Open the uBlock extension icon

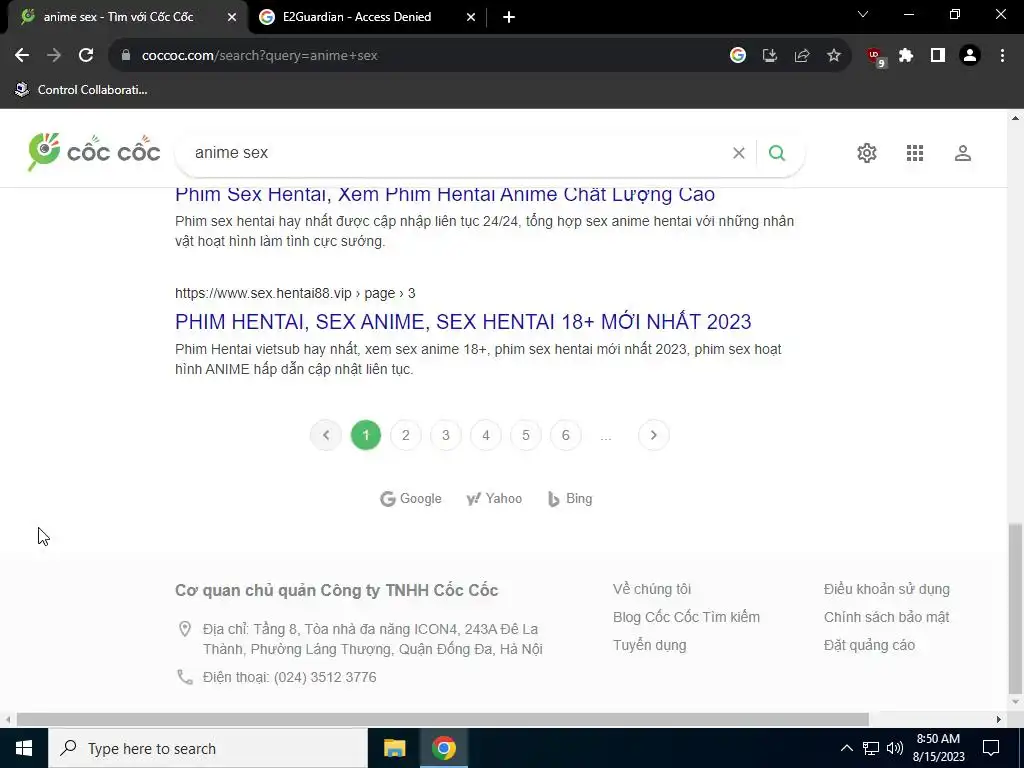point(875,57)
